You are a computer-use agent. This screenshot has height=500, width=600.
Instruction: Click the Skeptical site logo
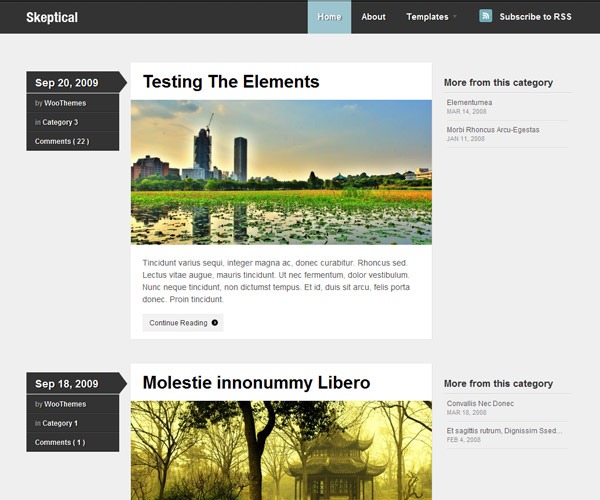pyautogui.click(x=52, y=17)
